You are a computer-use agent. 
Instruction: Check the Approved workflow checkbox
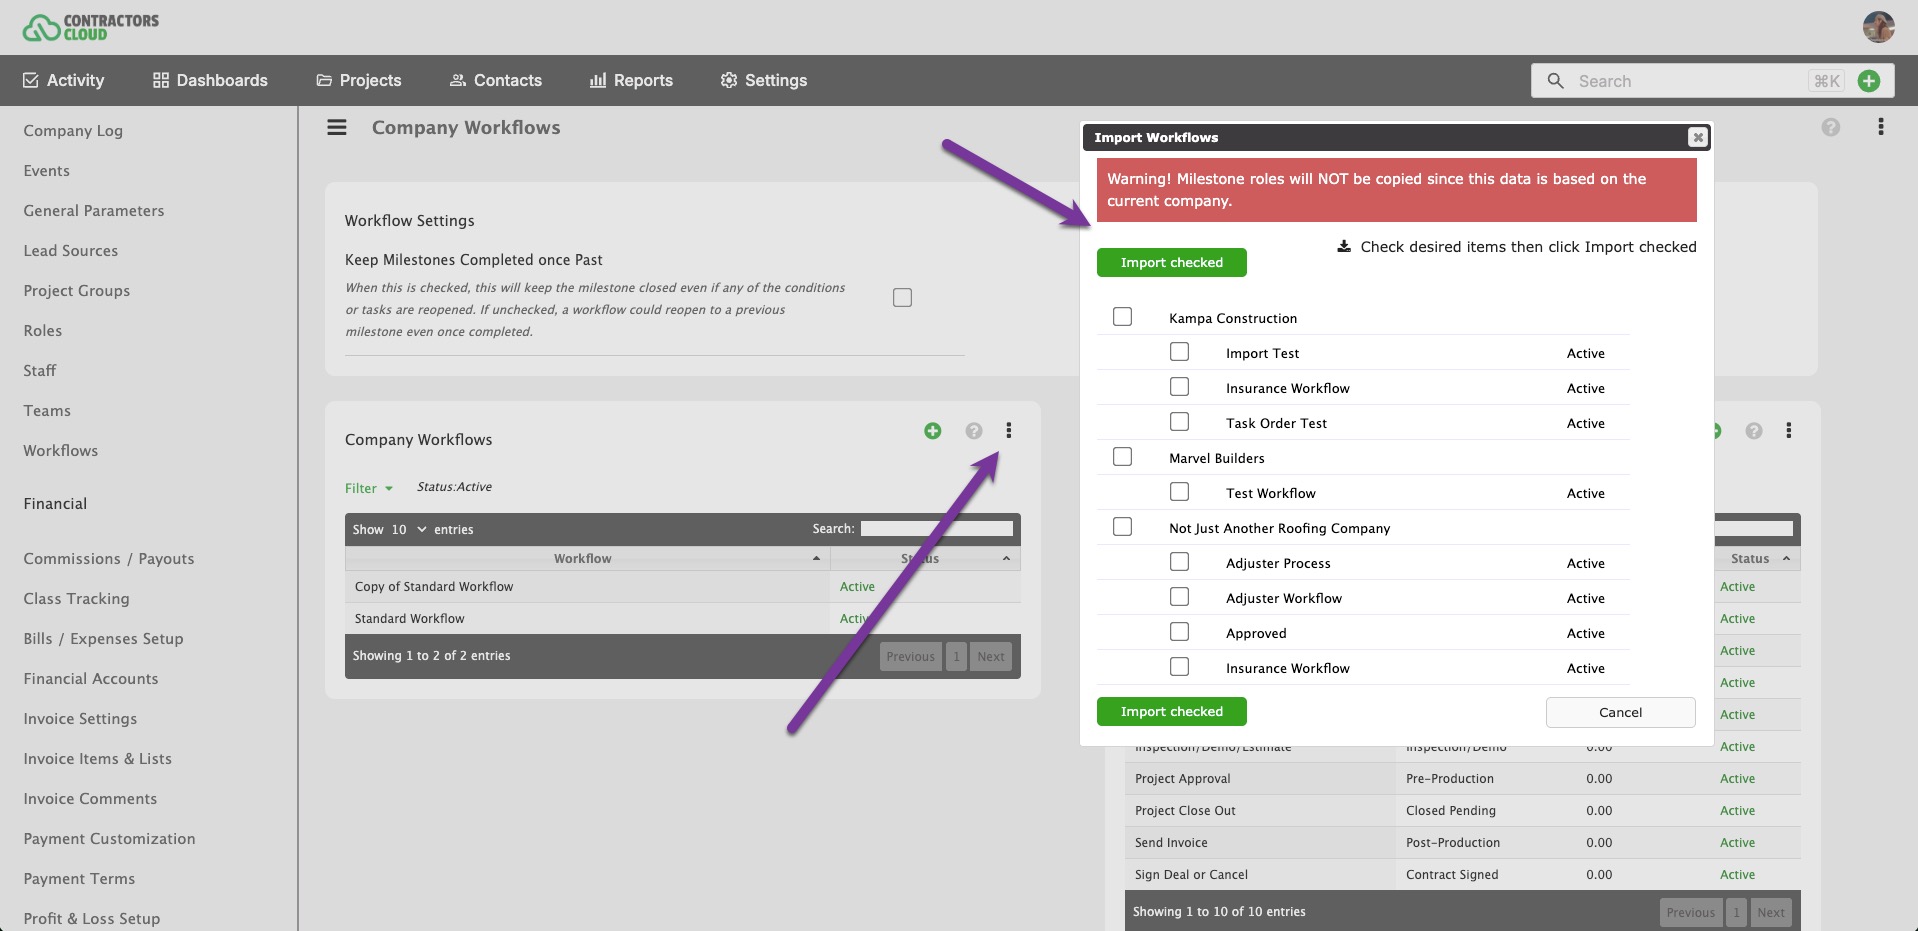1179,632
